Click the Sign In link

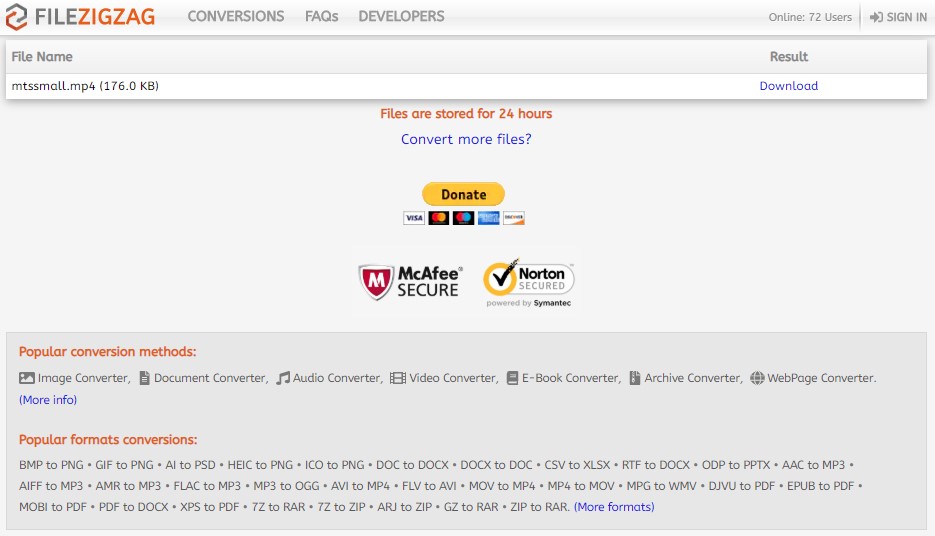pos(906,17)
